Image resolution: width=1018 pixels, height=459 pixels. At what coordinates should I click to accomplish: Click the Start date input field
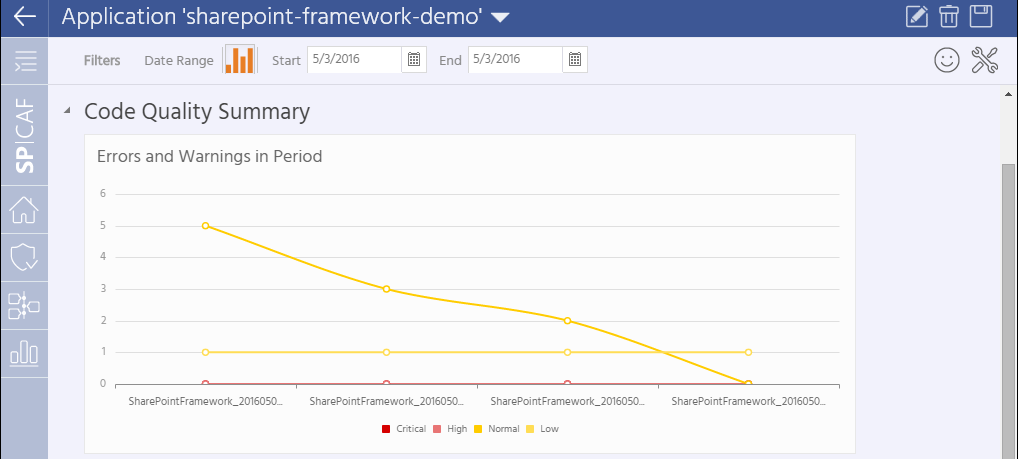(x=354, y=60)
